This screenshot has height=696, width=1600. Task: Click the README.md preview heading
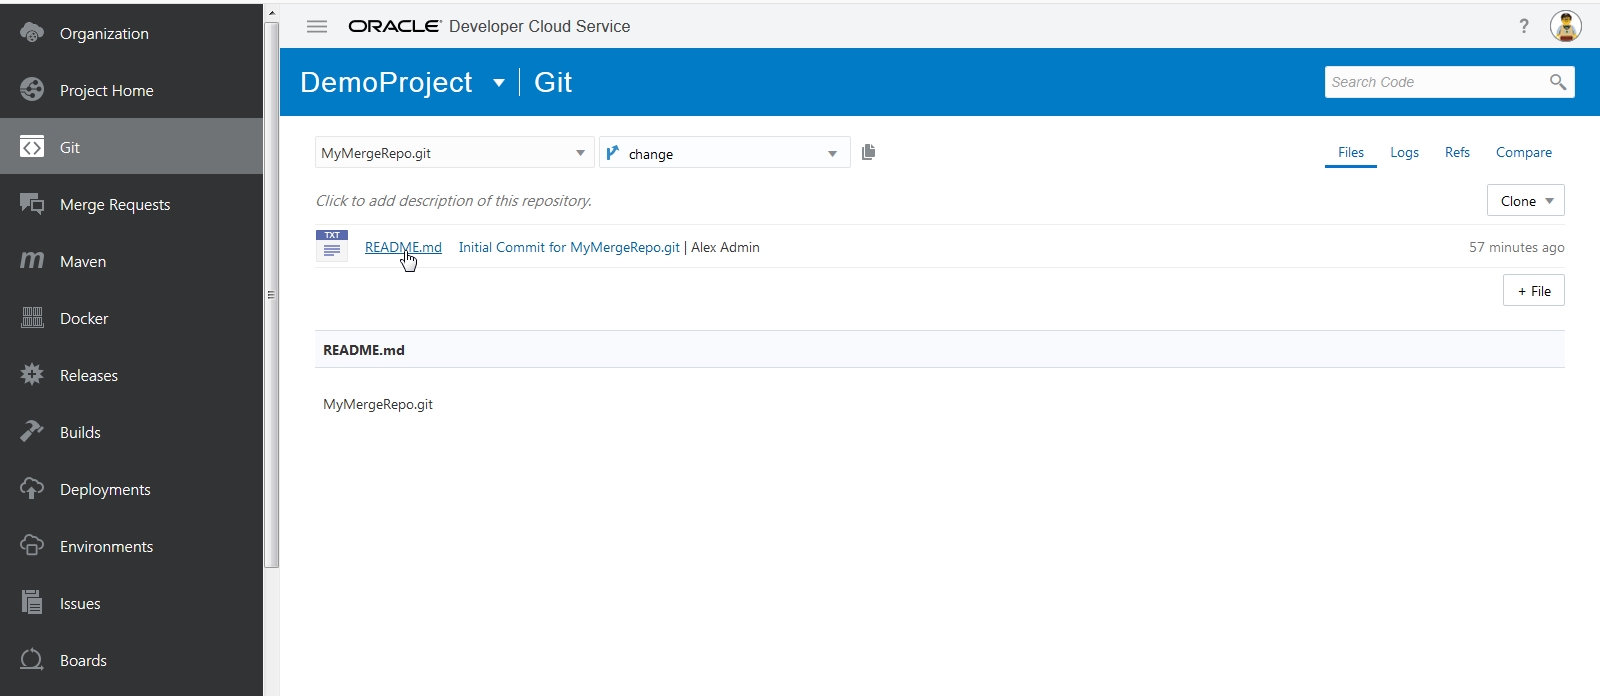click(364, 350)
